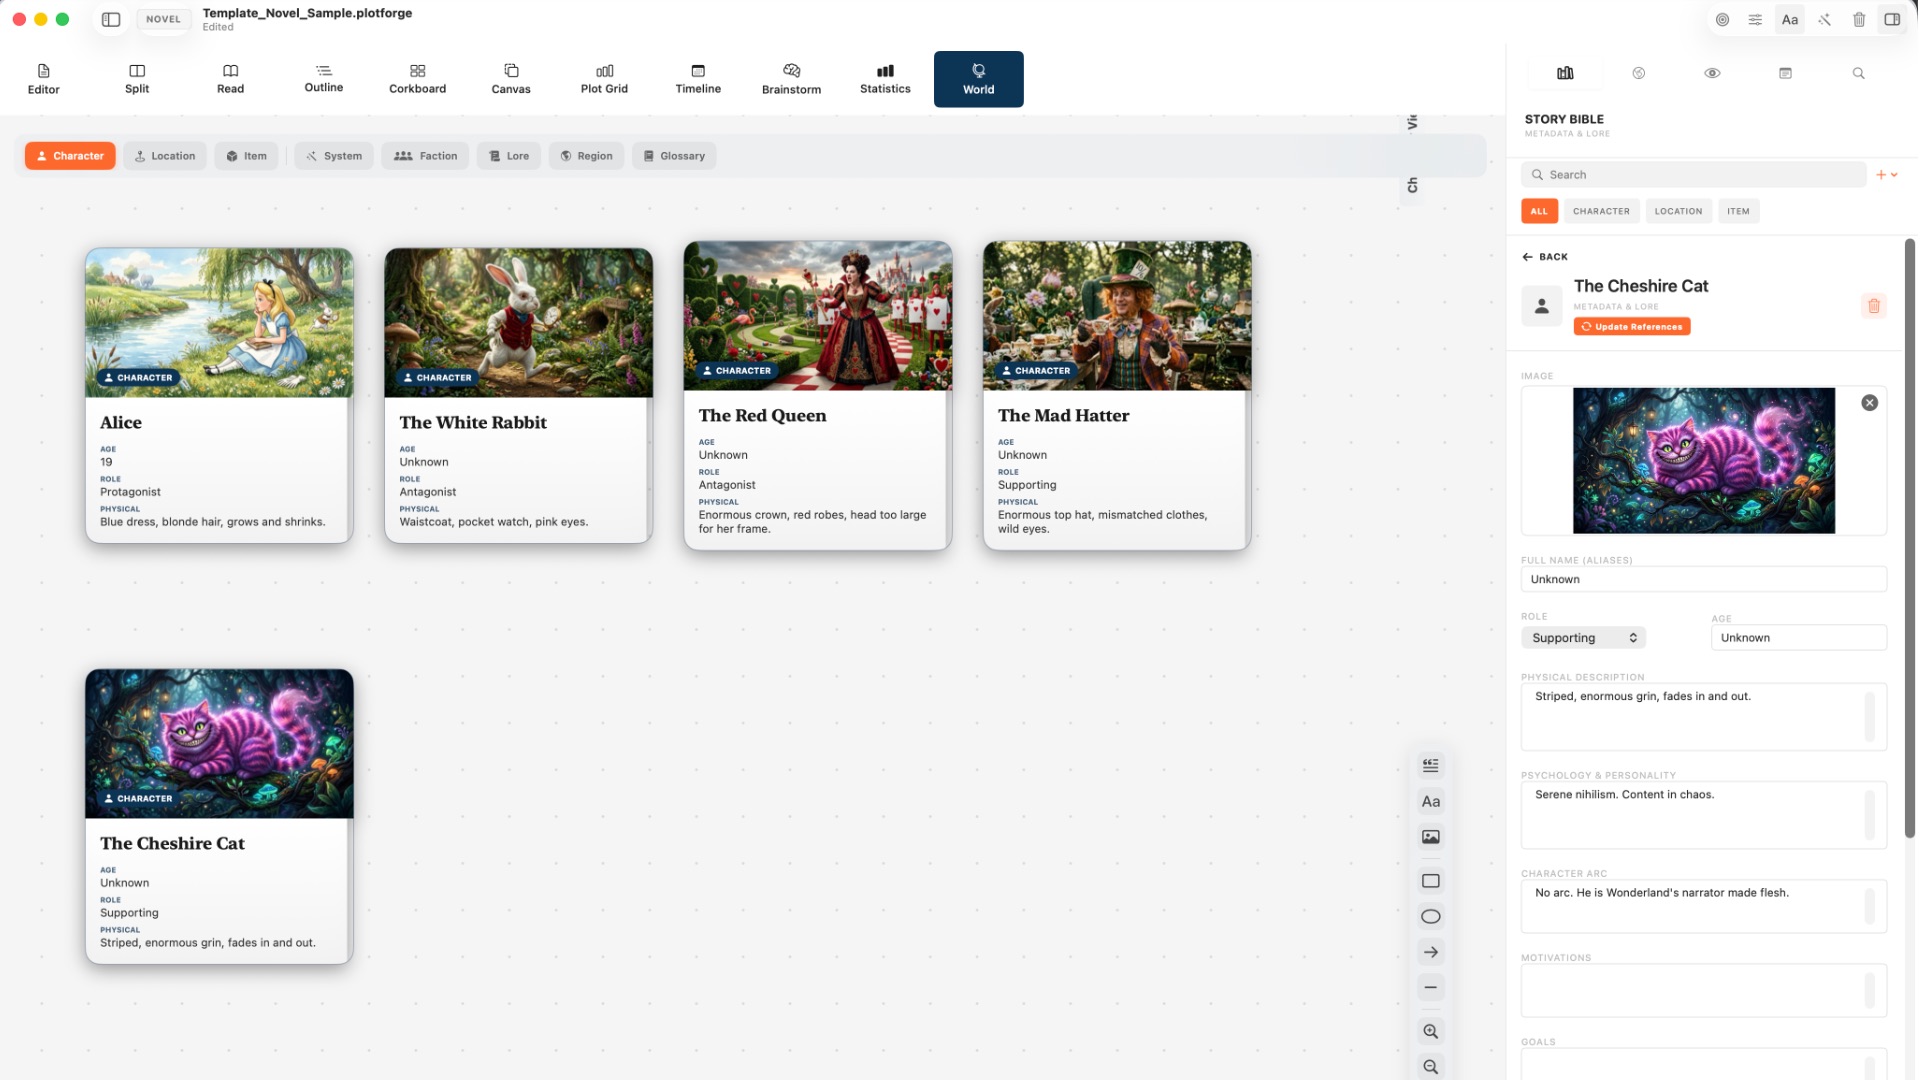Click the Story Bible search field
Viewport: 1920px width, 1080px height.
point(1693,175)
